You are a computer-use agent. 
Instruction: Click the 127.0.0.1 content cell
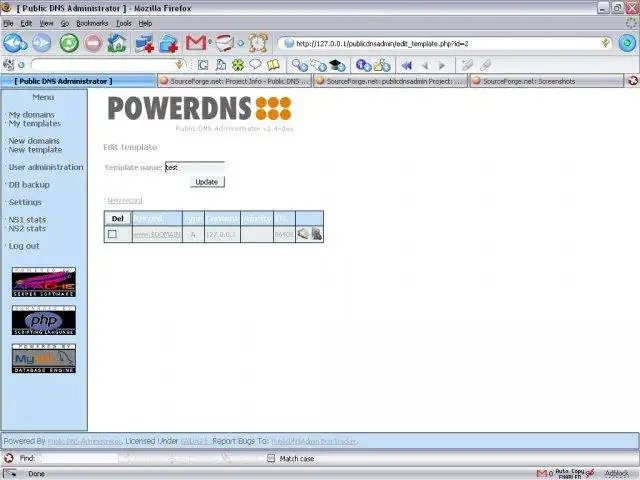(222, 234)
